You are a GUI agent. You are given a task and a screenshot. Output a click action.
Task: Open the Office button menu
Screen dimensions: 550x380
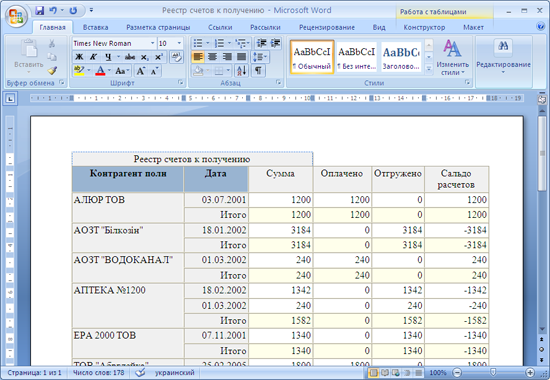point(16,16)
